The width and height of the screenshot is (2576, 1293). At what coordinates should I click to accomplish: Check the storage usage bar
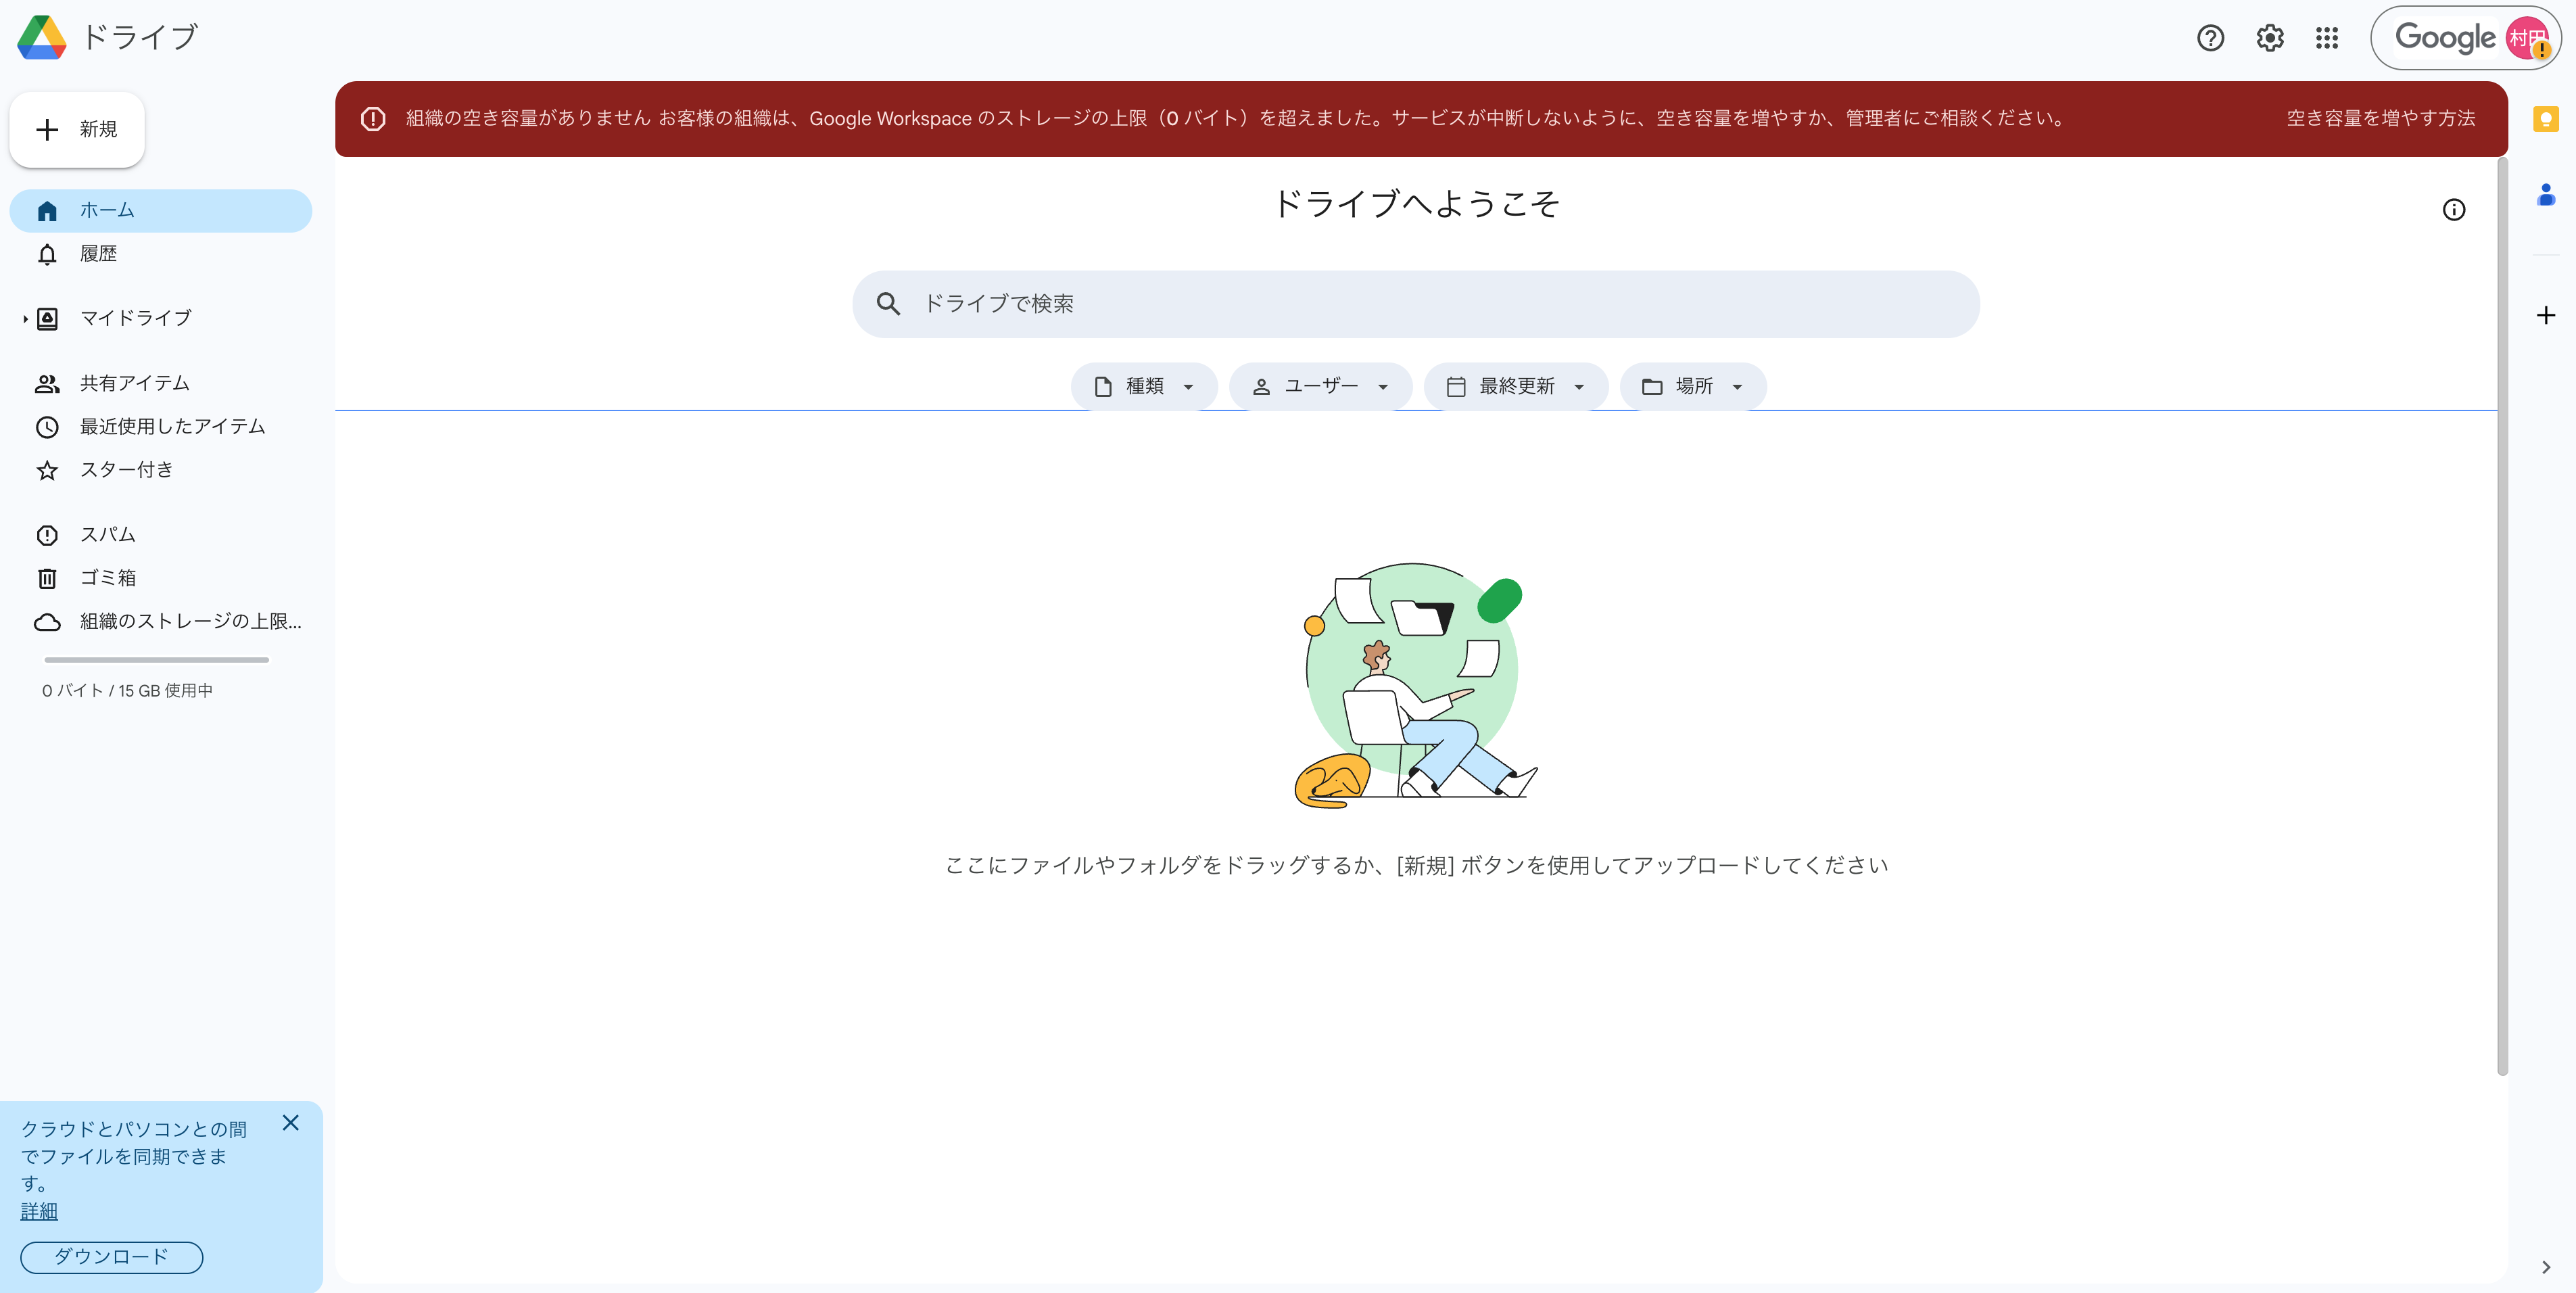click(x=156, y=660)
